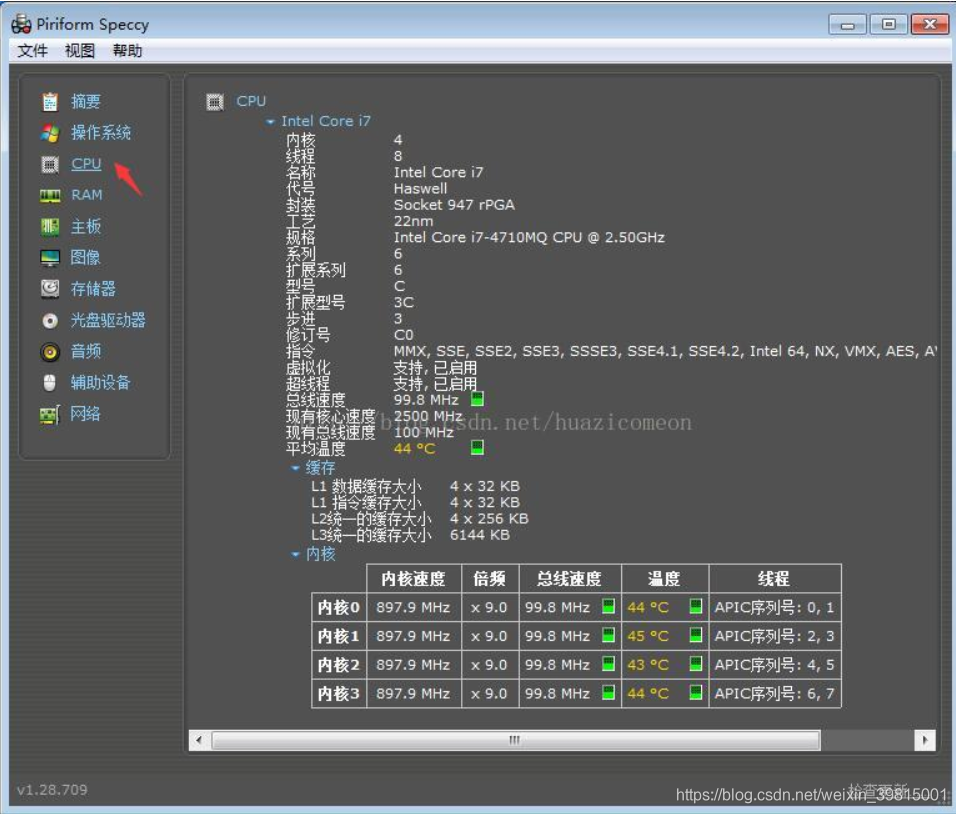Minimize the Speccy window
This screenshot has height=814, width=956.
click(847, 25)
